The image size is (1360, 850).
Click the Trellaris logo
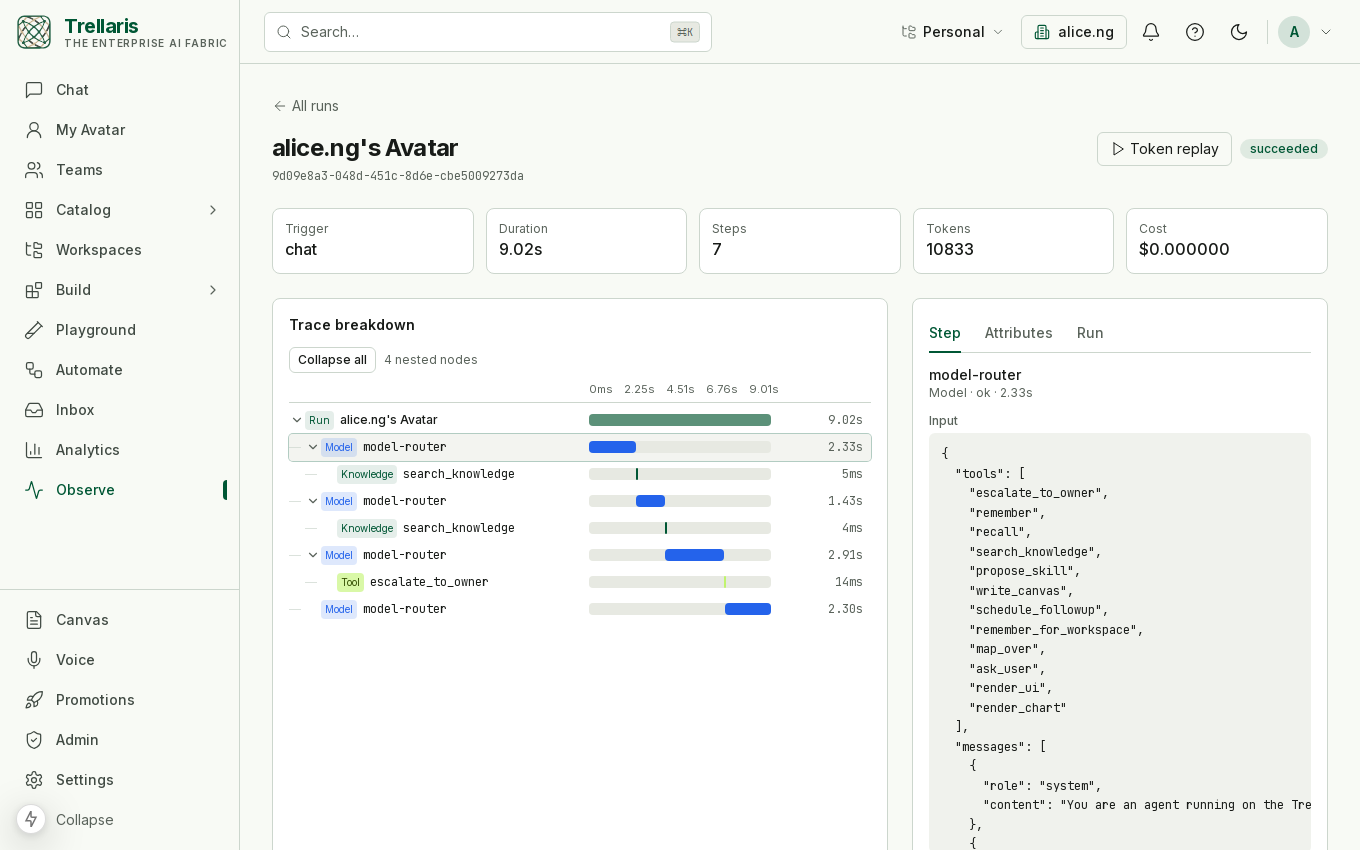(34, 32)
